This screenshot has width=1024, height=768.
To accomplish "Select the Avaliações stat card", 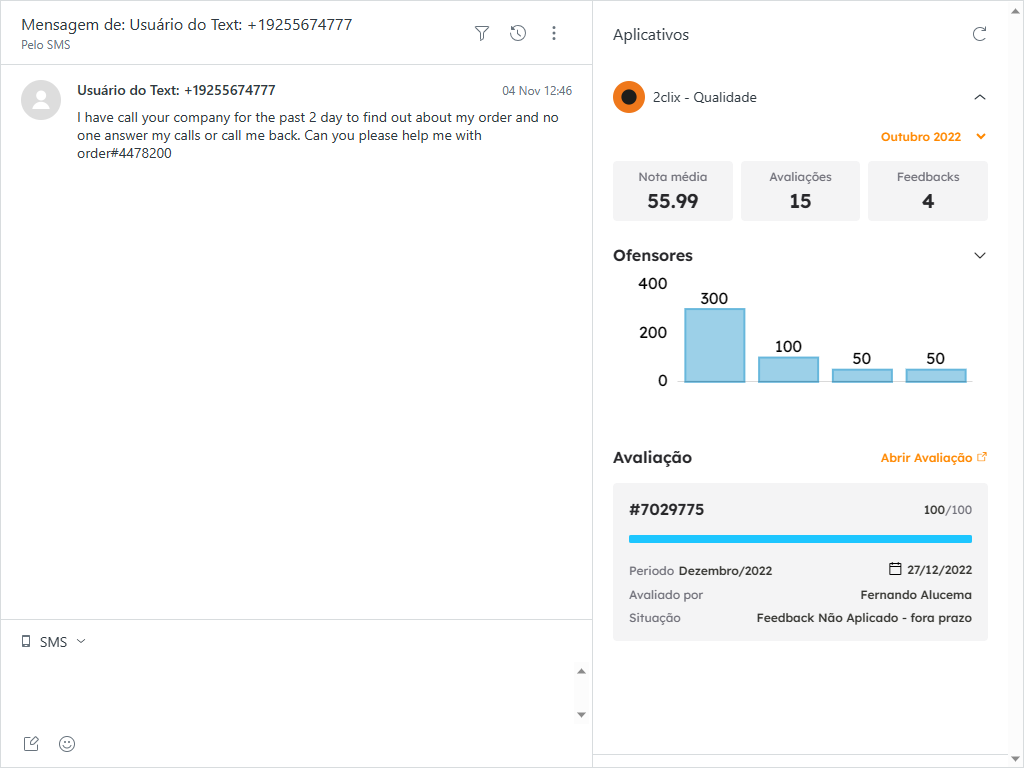I will 800,190.
